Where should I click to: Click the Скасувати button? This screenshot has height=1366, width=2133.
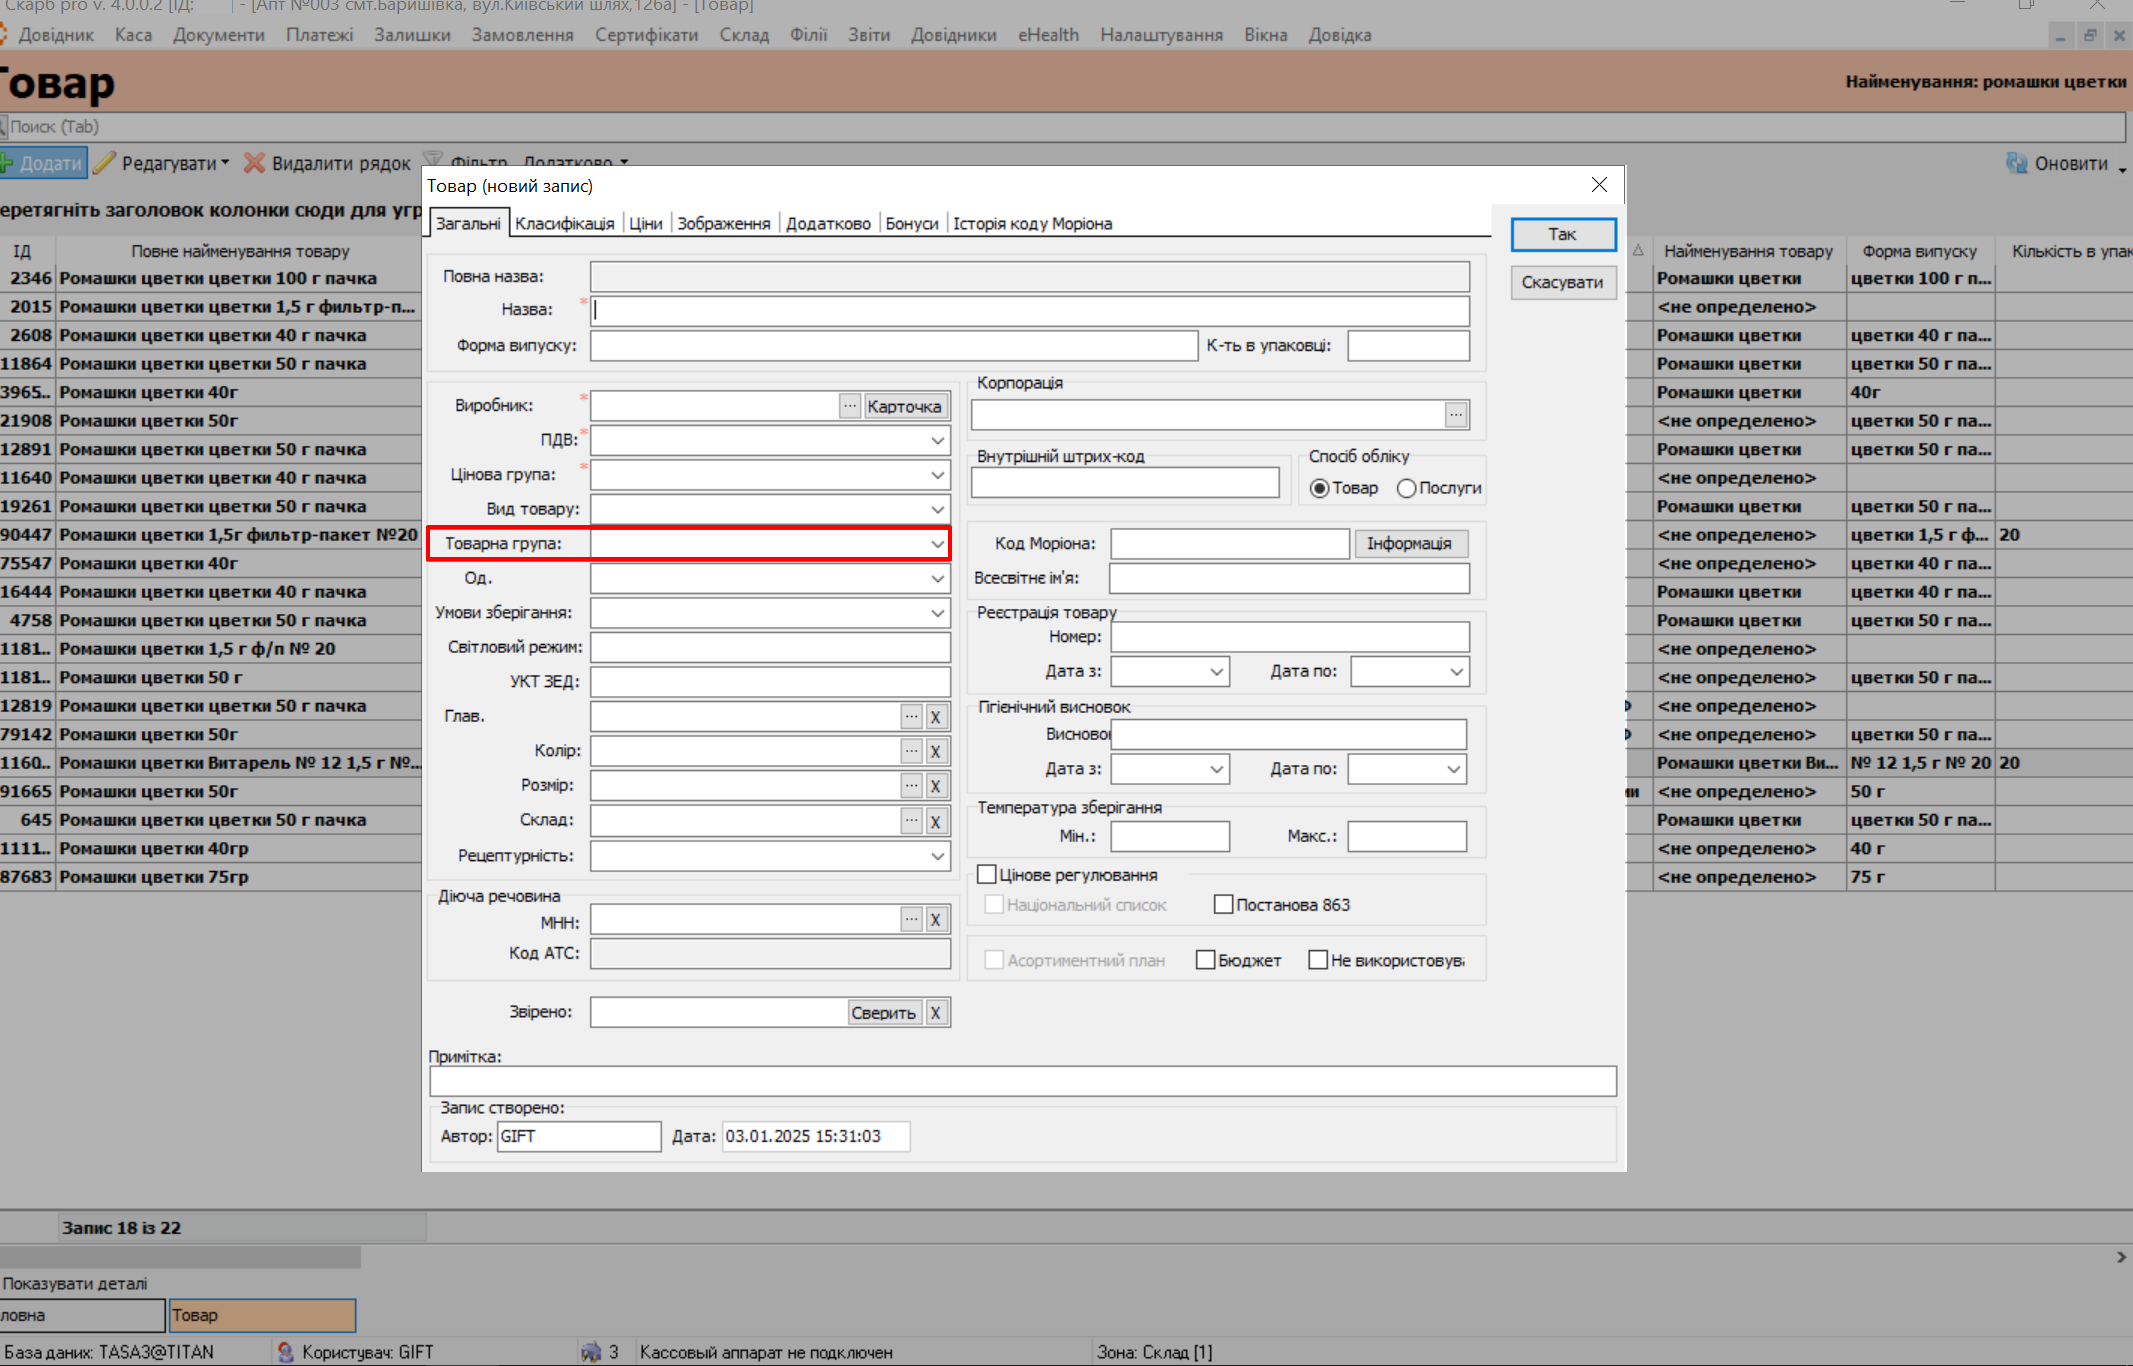click(1562, 282)
